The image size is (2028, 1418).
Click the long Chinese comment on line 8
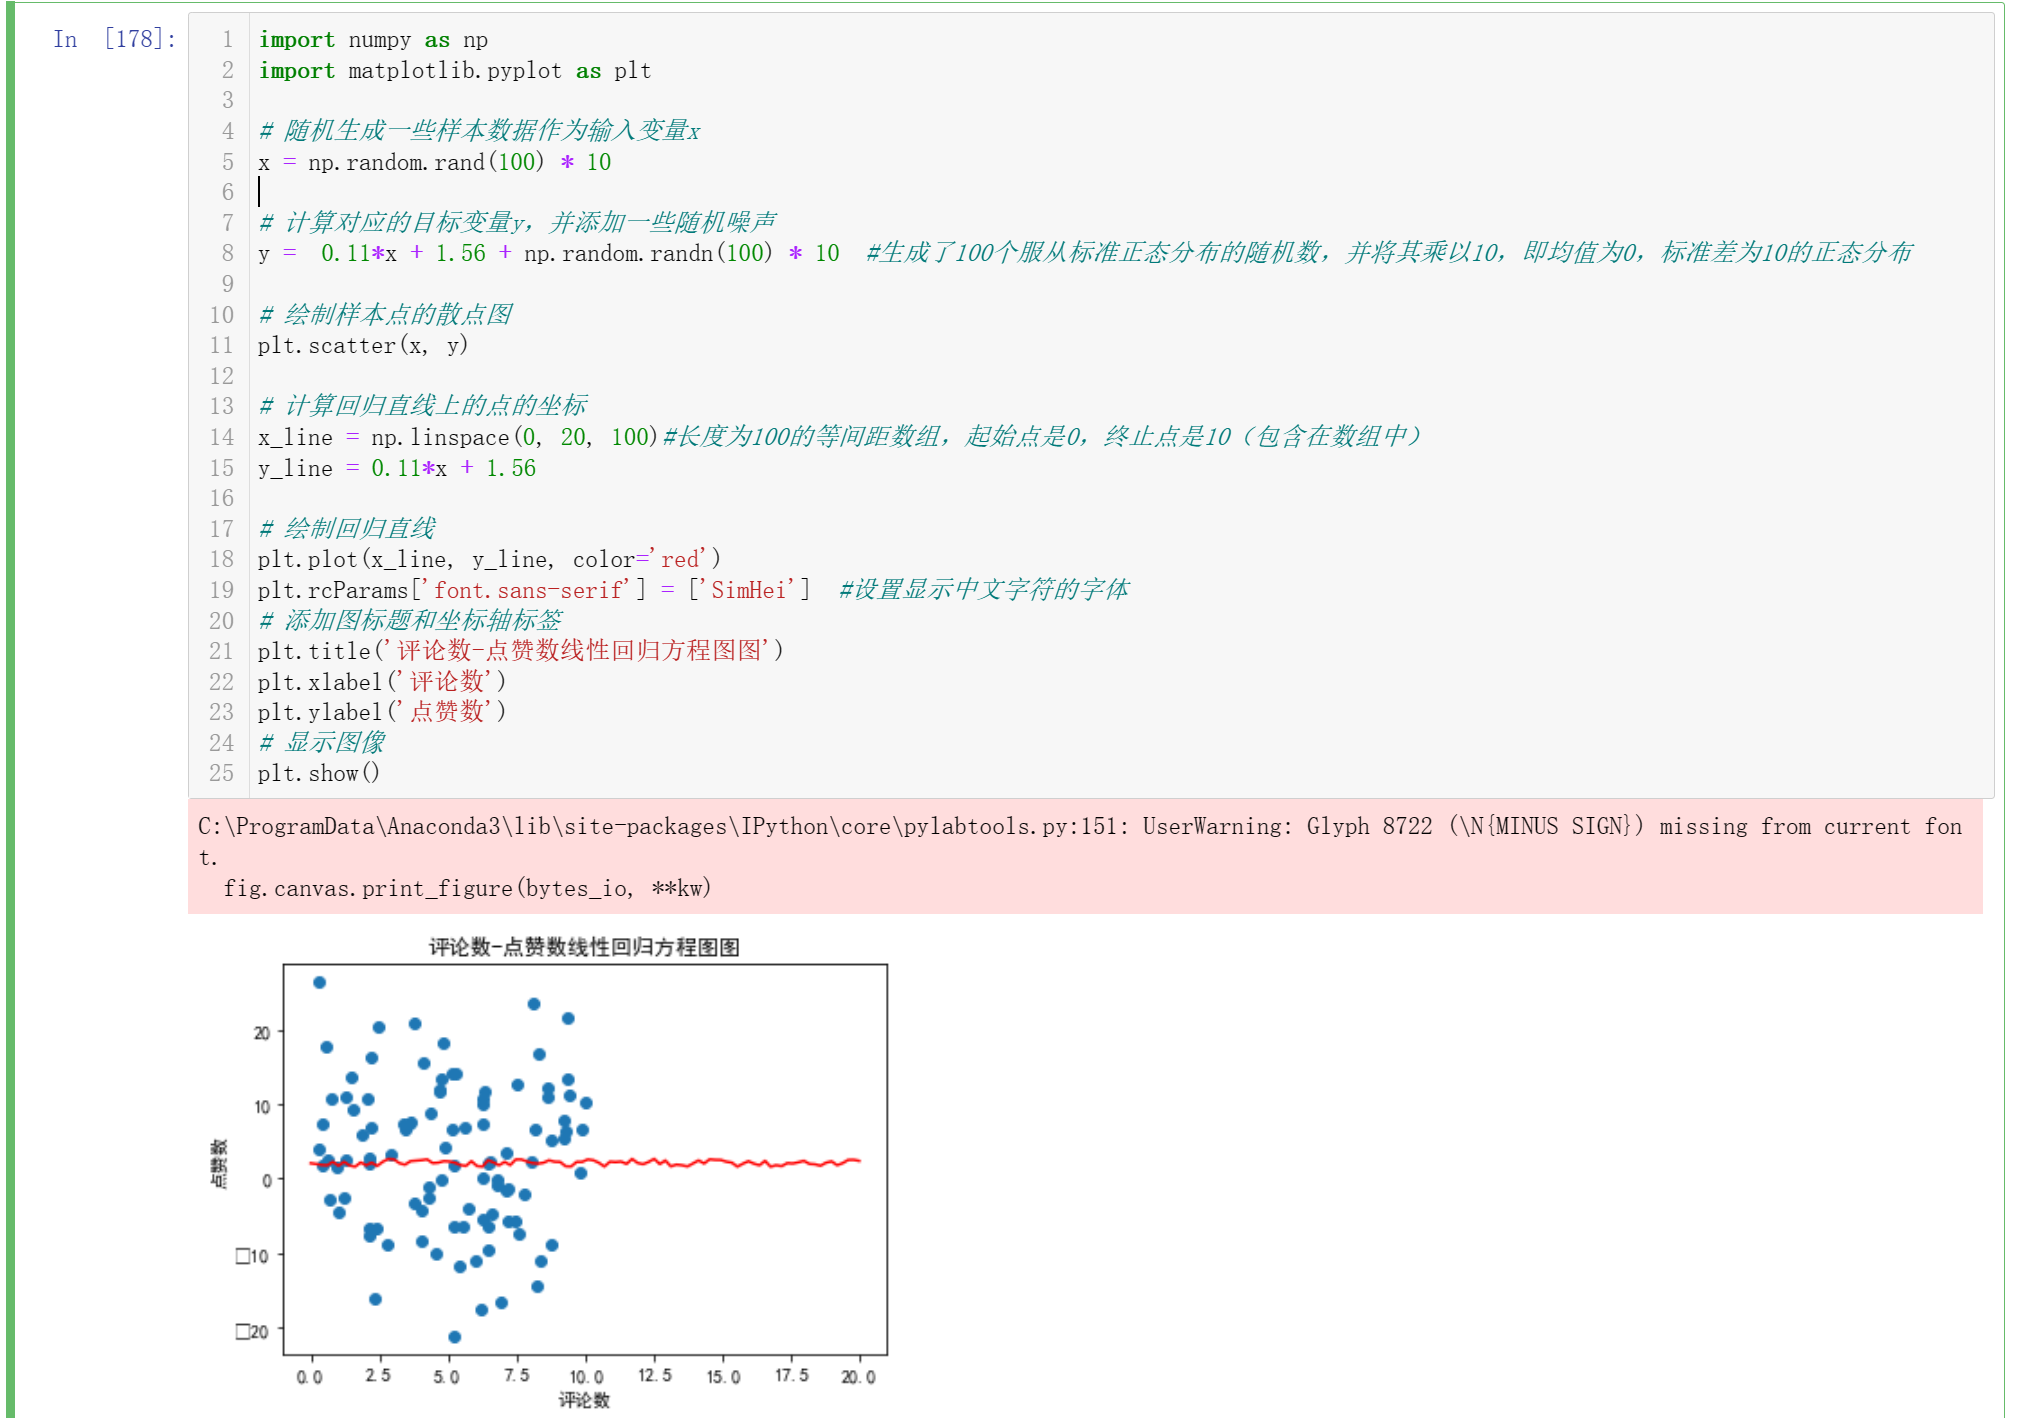(x=1388, y=253)
